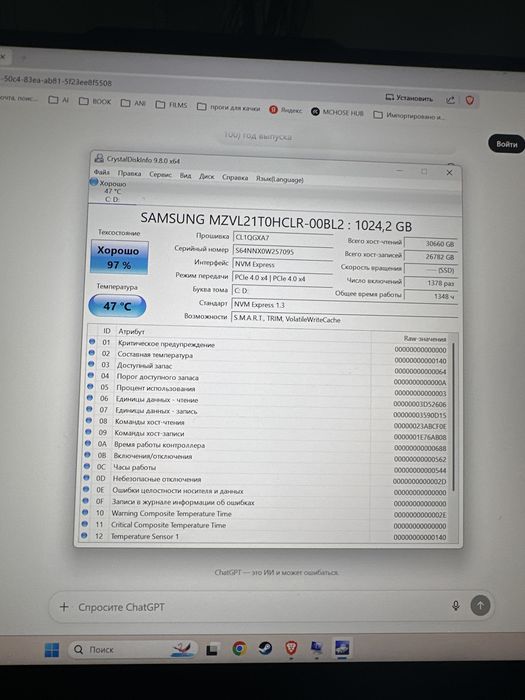525x700 pixels.
Task: Select row 06 Единицы данных - чтение
Action: pyautogui.click(x=268, y=401)
